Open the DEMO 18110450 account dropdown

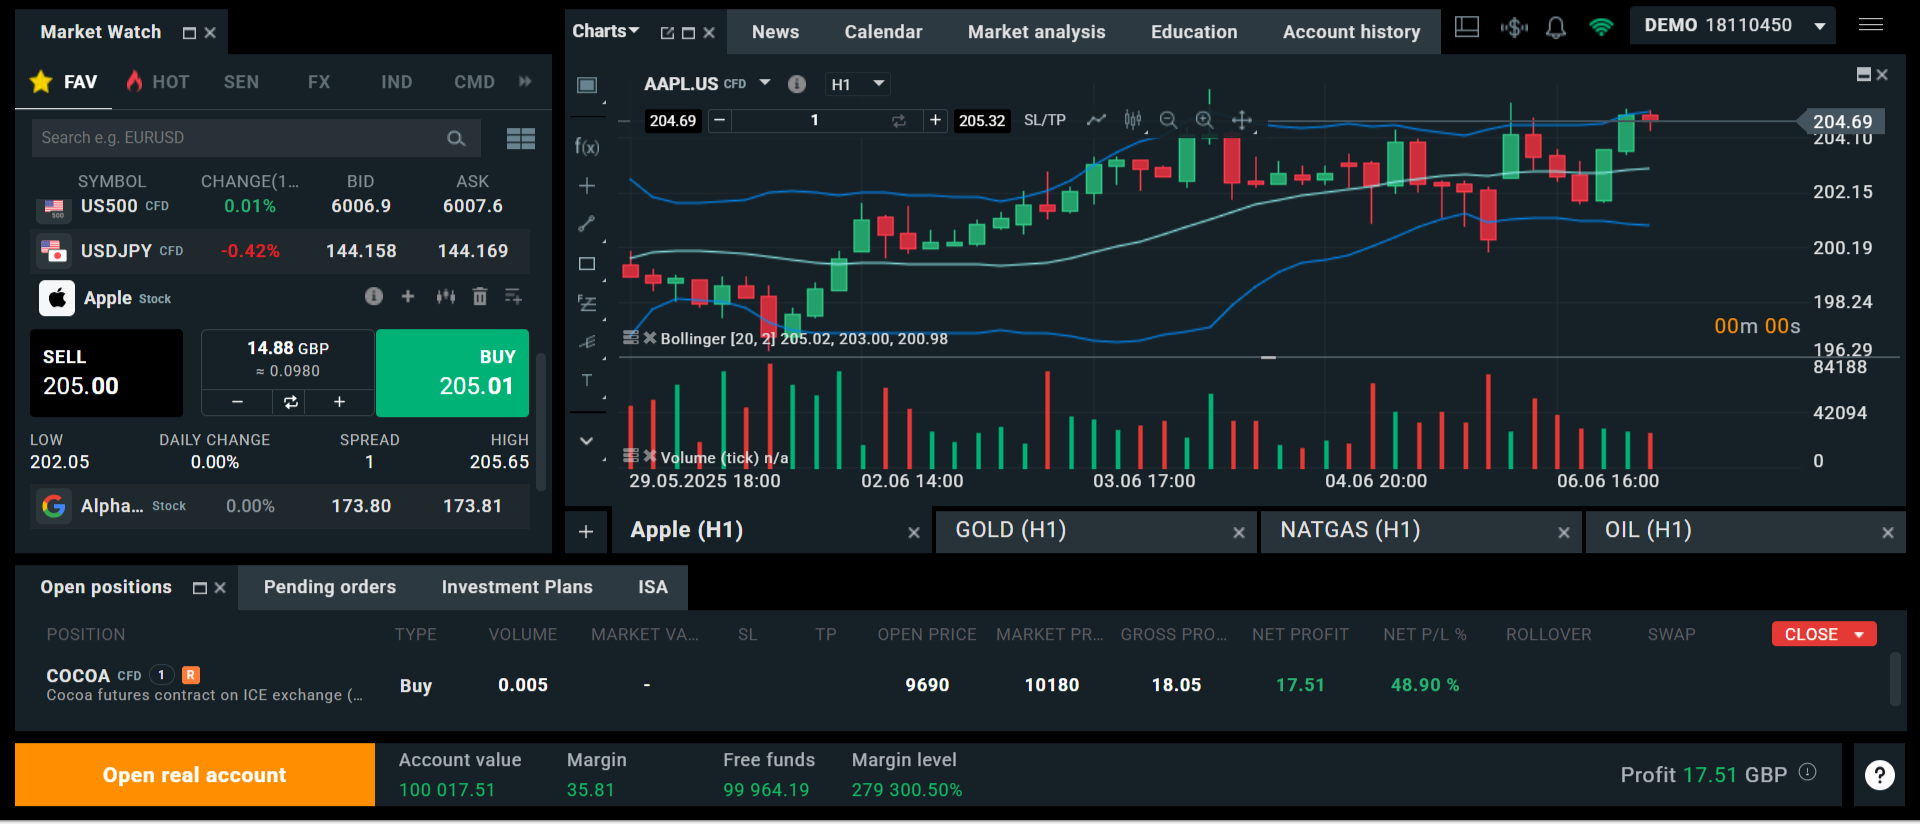(x=1734, y=26)
